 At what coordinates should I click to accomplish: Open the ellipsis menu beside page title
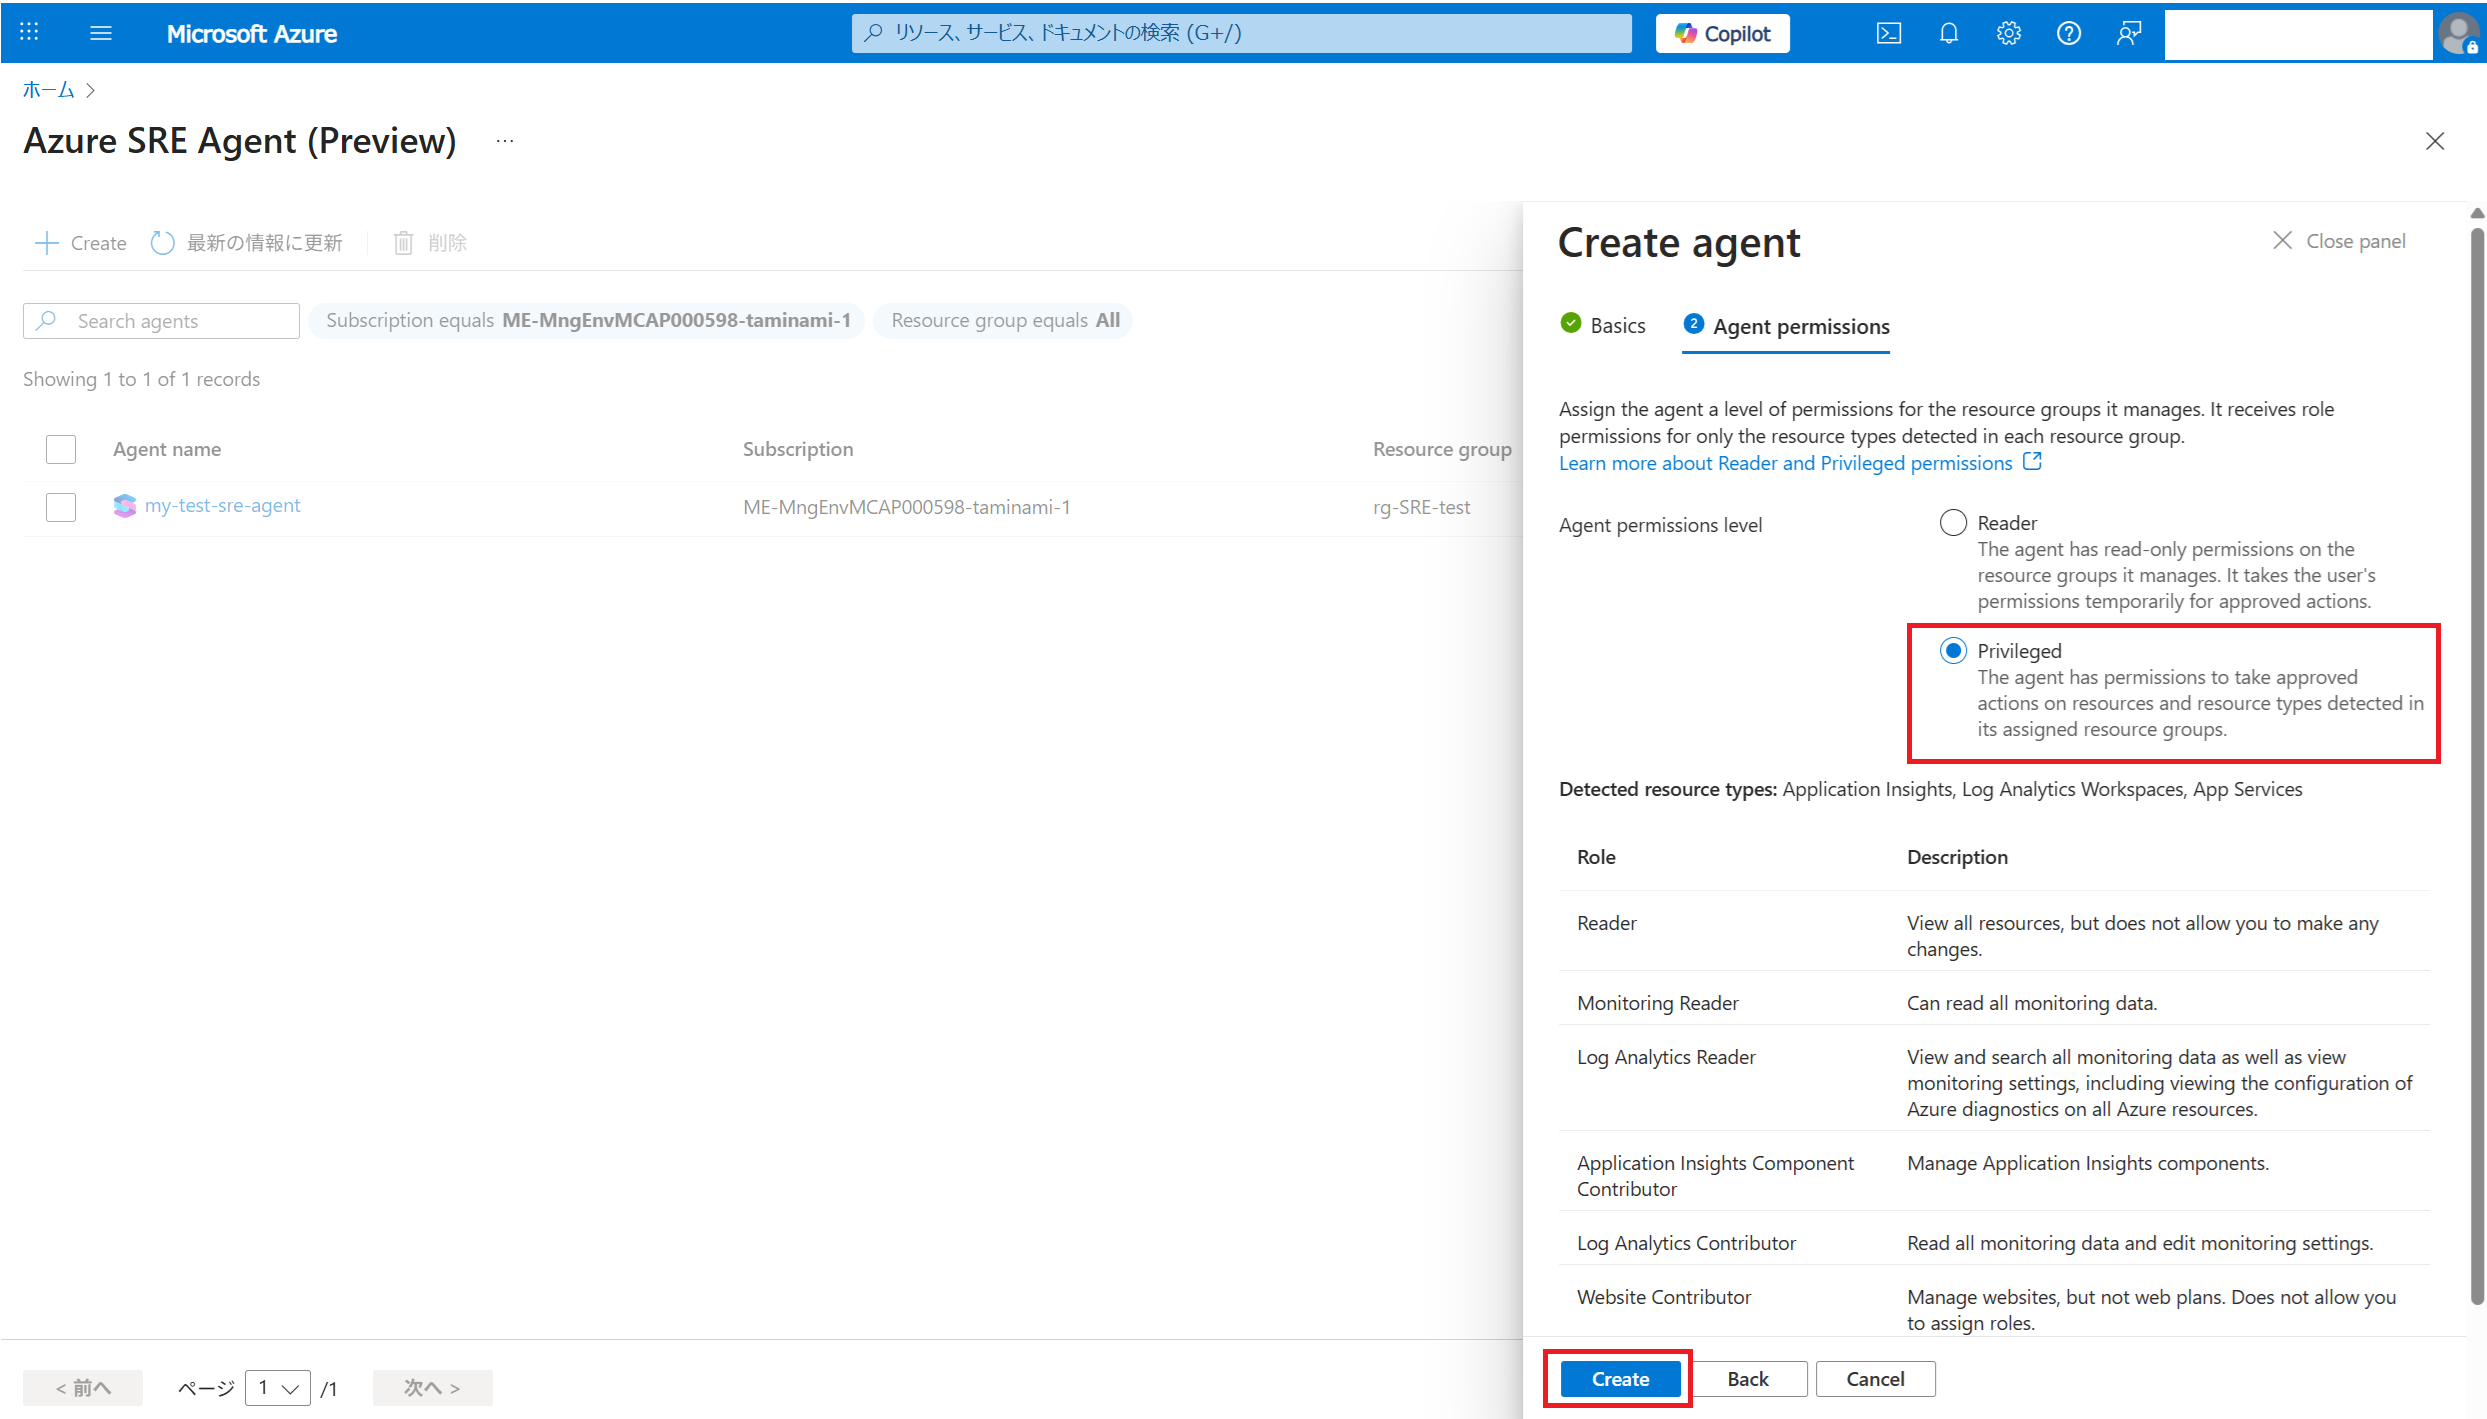pyautogui.click(x=505, y=141)
